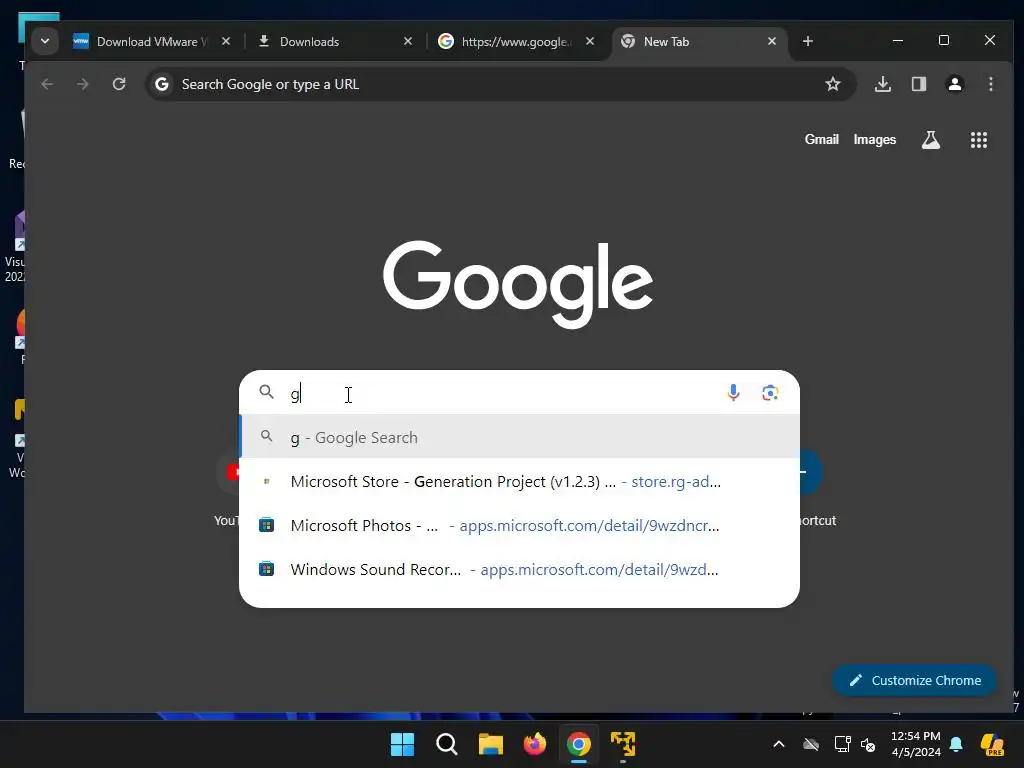Image resolution: width=1024 pixels, height=768 pixels.
Task: Launch Firefox from the taskbar
Action: coord(535,744)
